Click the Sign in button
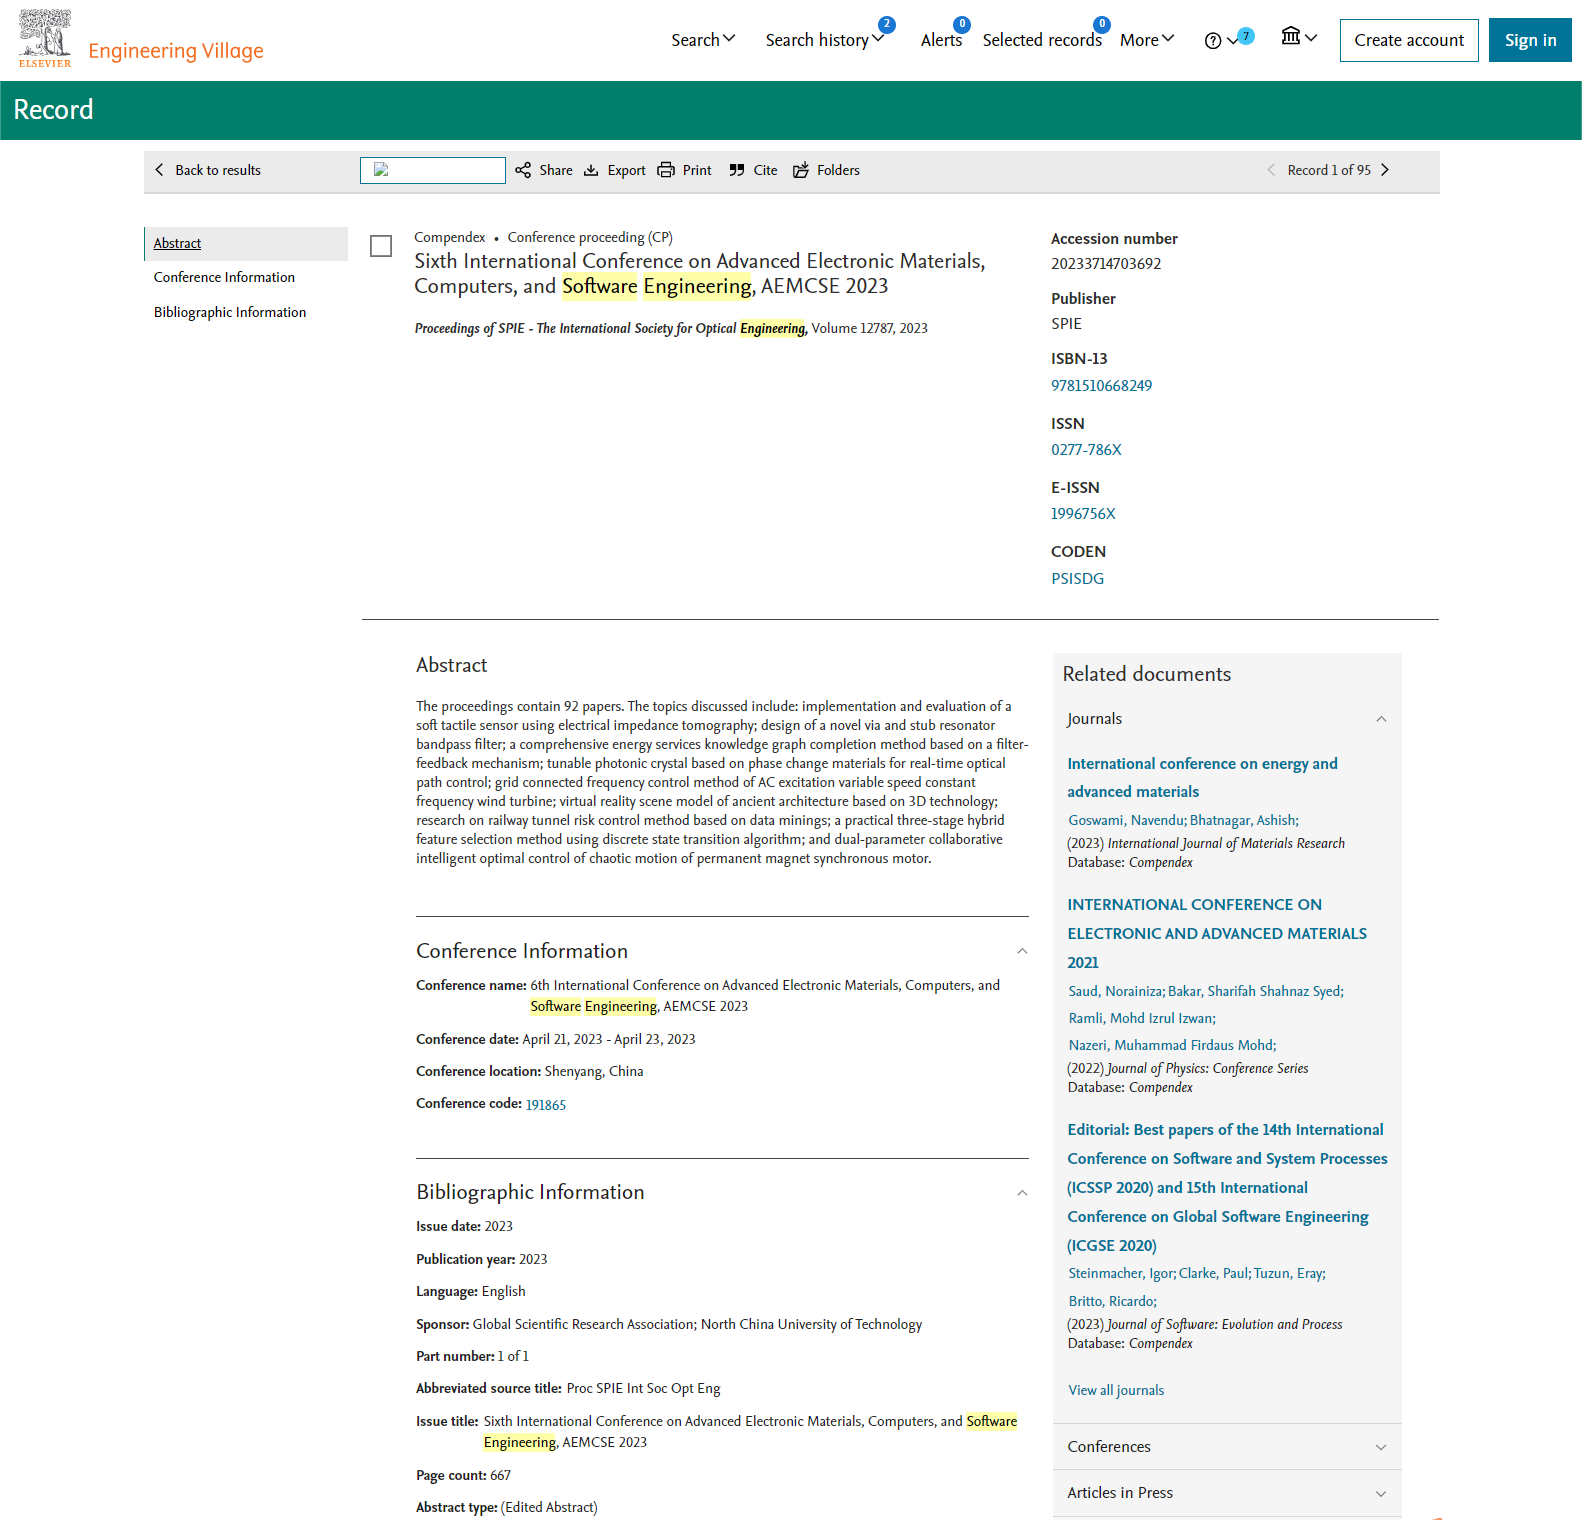1582x1520 pixels. coord(1530,40)
